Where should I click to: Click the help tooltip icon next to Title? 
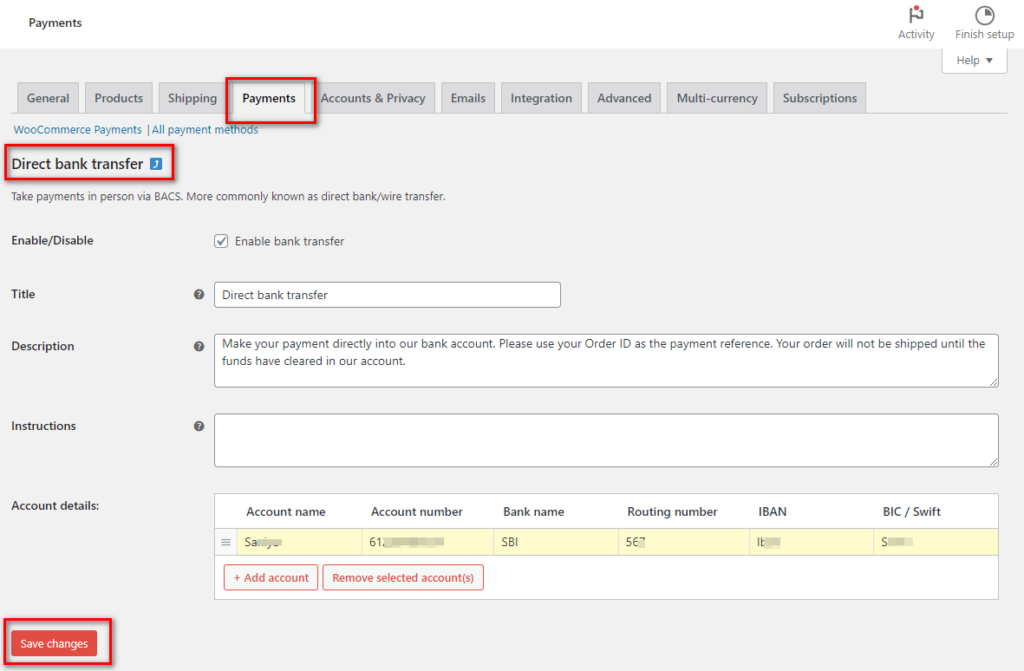(199, 295)
